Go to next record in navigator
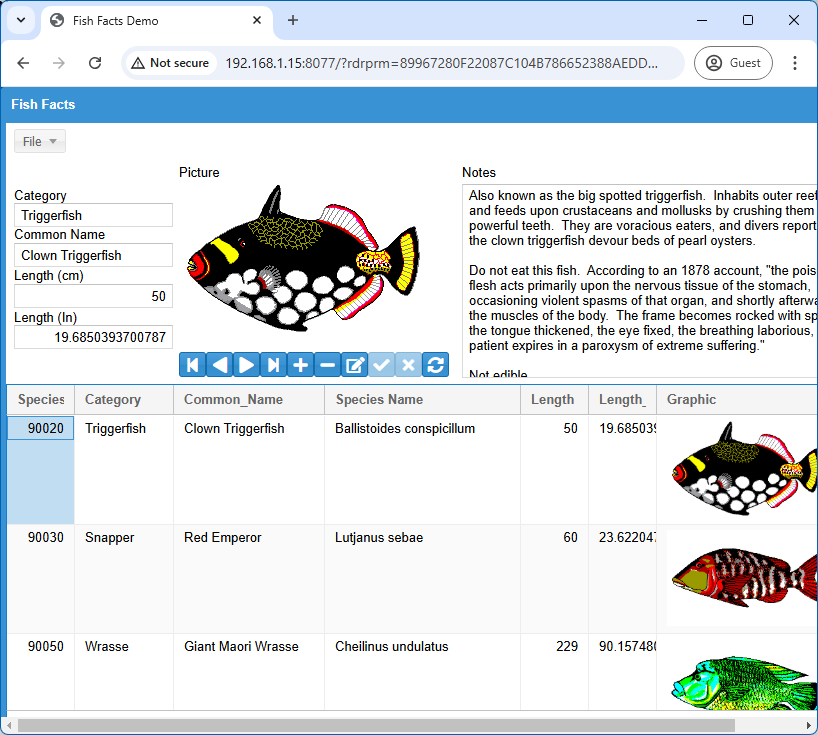 [x=246, y=365]
